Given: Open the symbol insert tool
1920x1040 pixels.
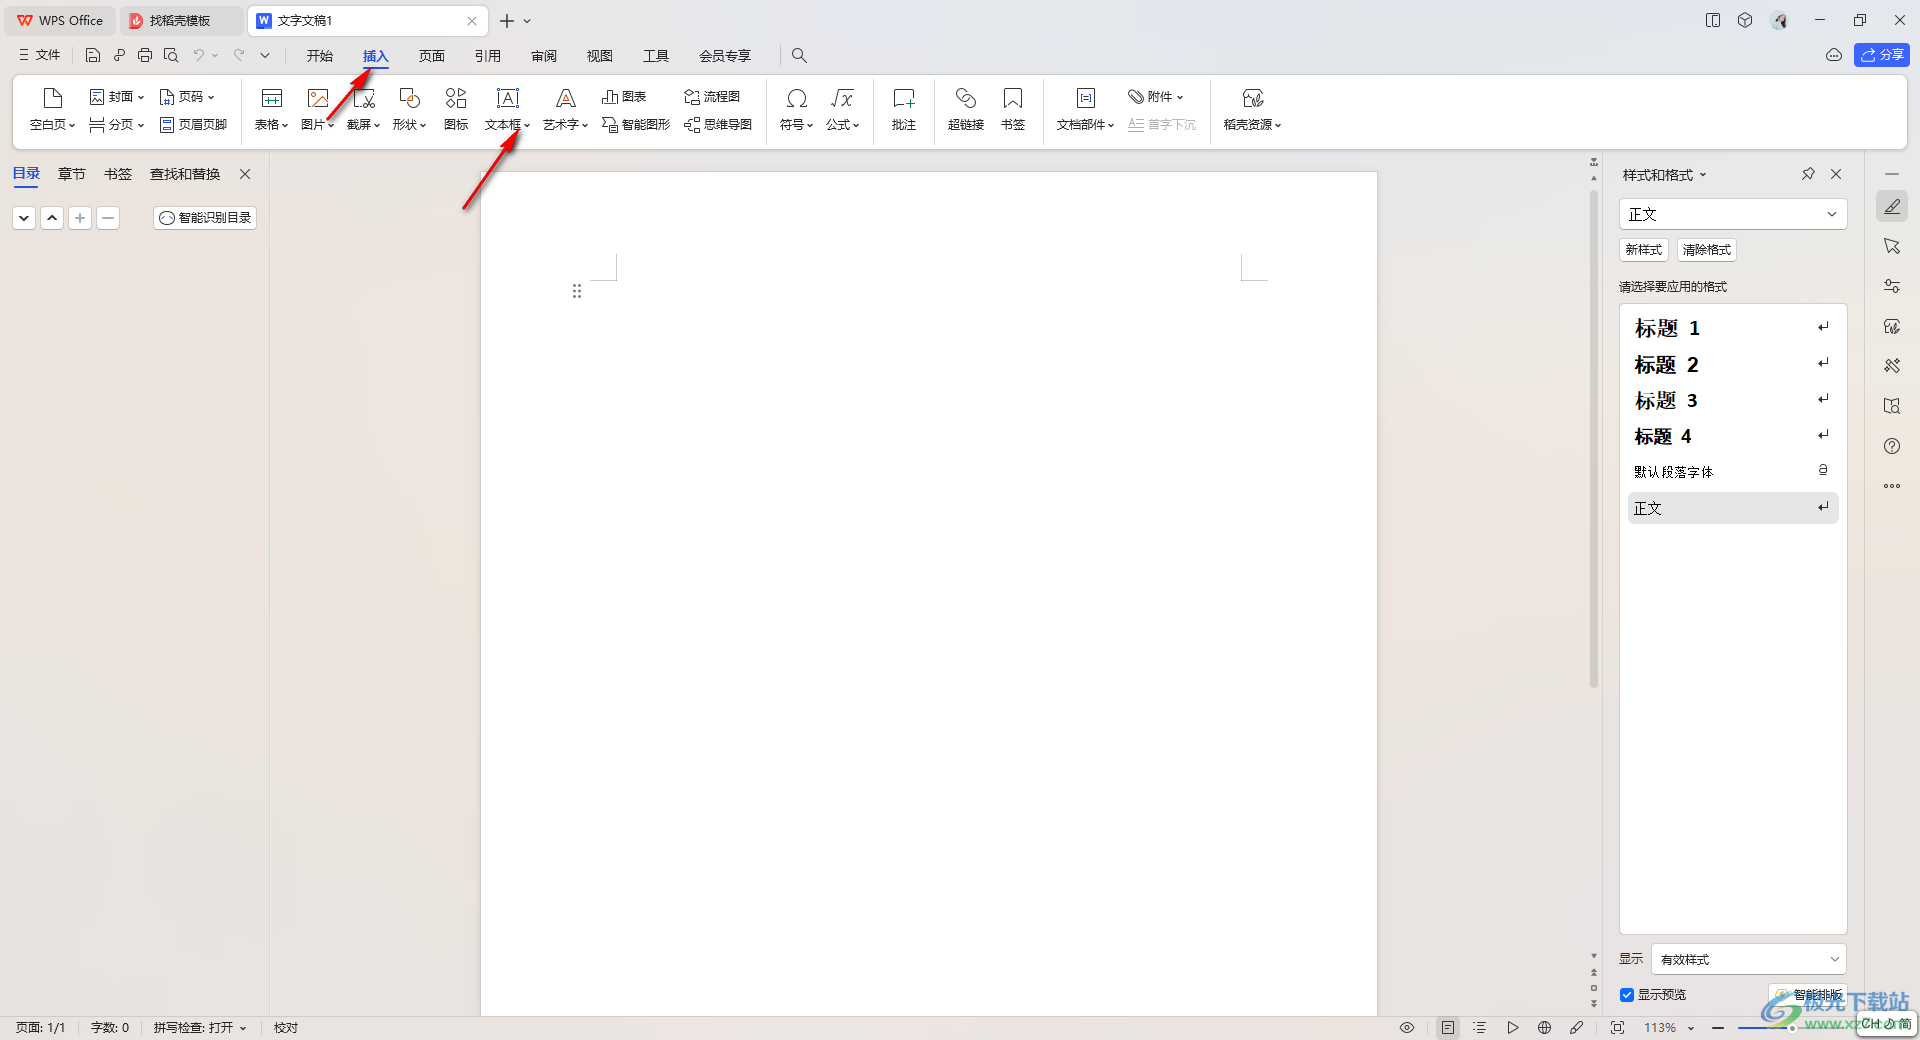Looking at the screenshot, I should (796, 110).
